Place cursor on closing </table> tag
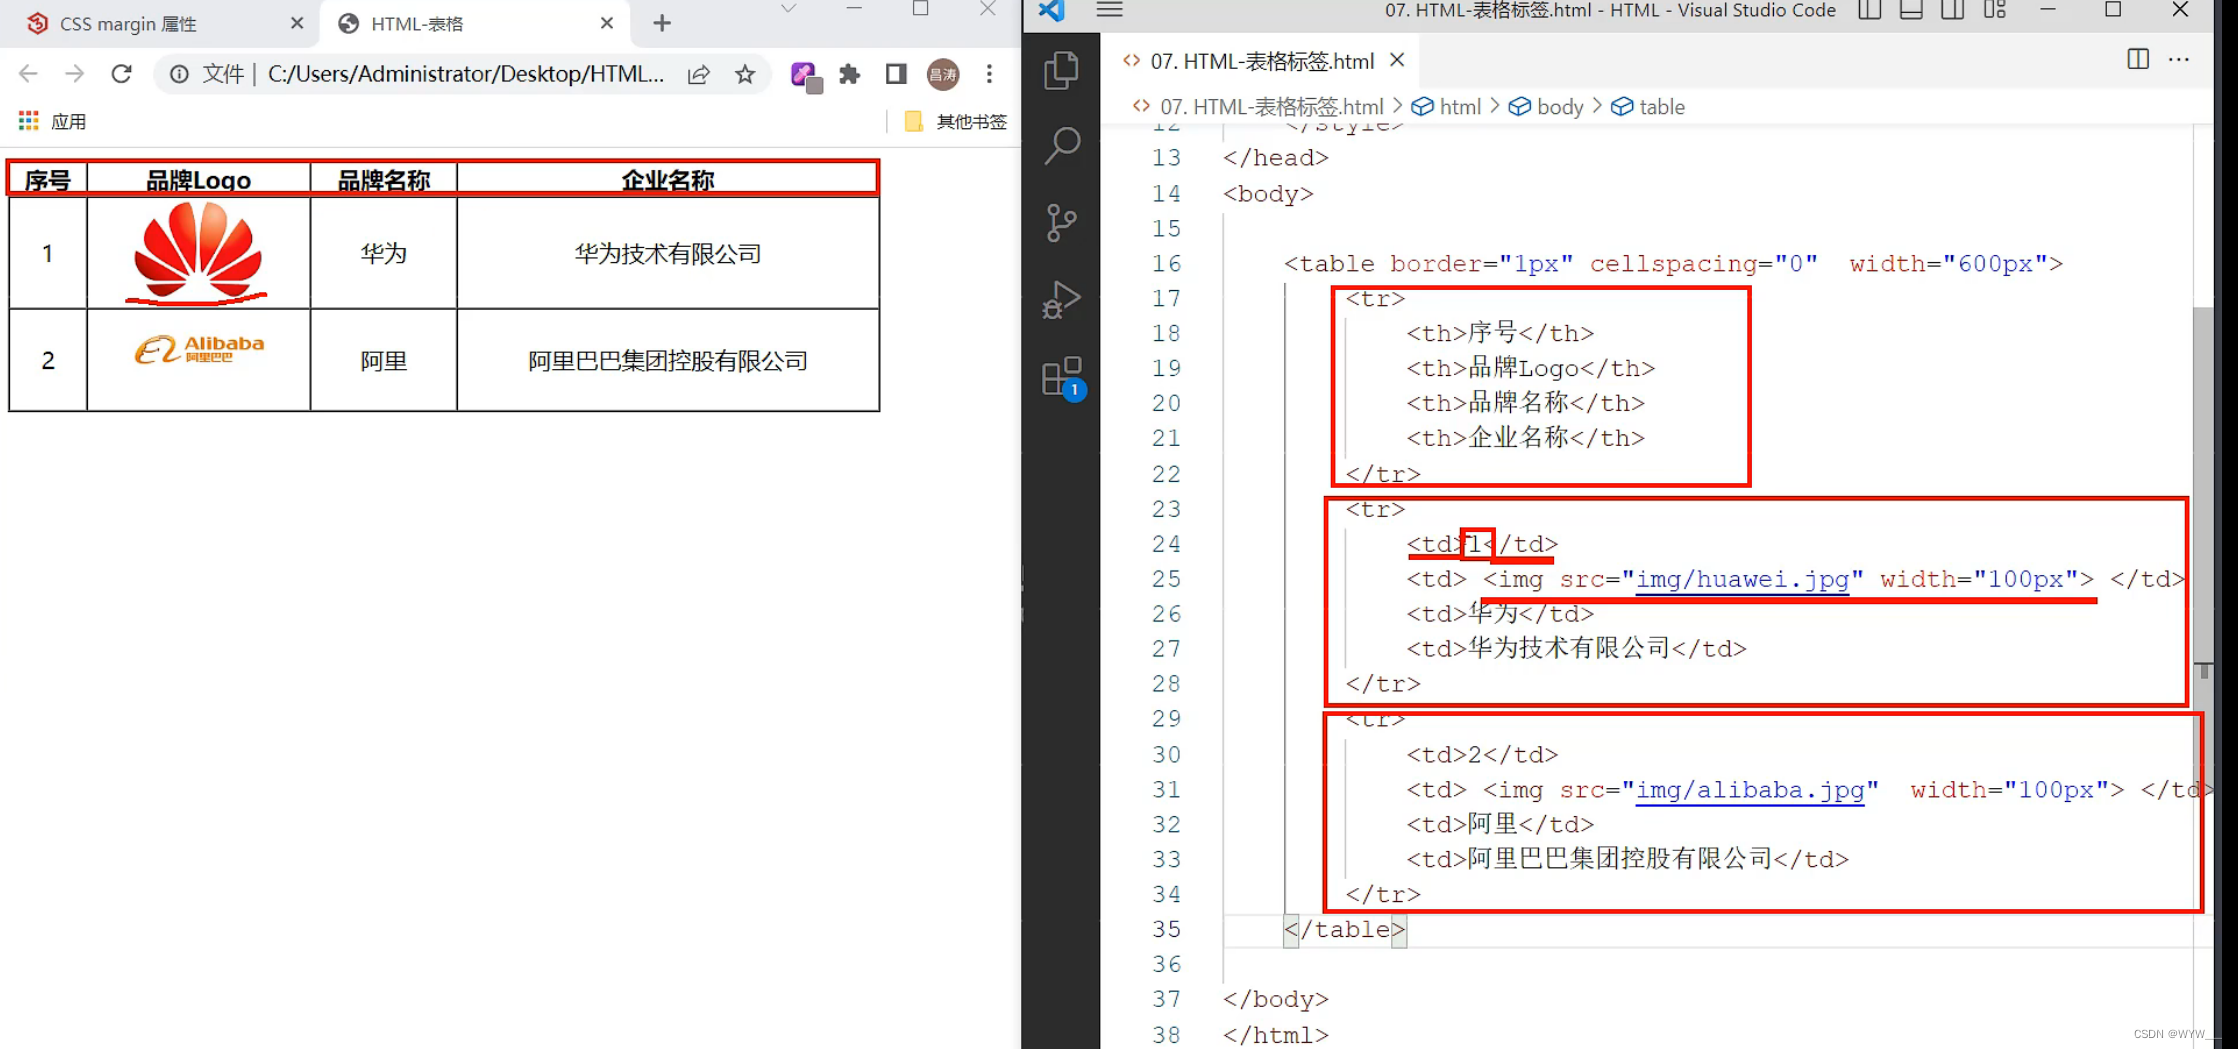The image size is (2238, 1049). click(x=1345, y=929)
